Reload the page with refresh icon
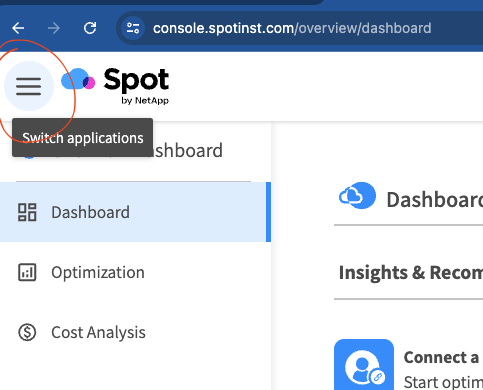 click(90, 28)
